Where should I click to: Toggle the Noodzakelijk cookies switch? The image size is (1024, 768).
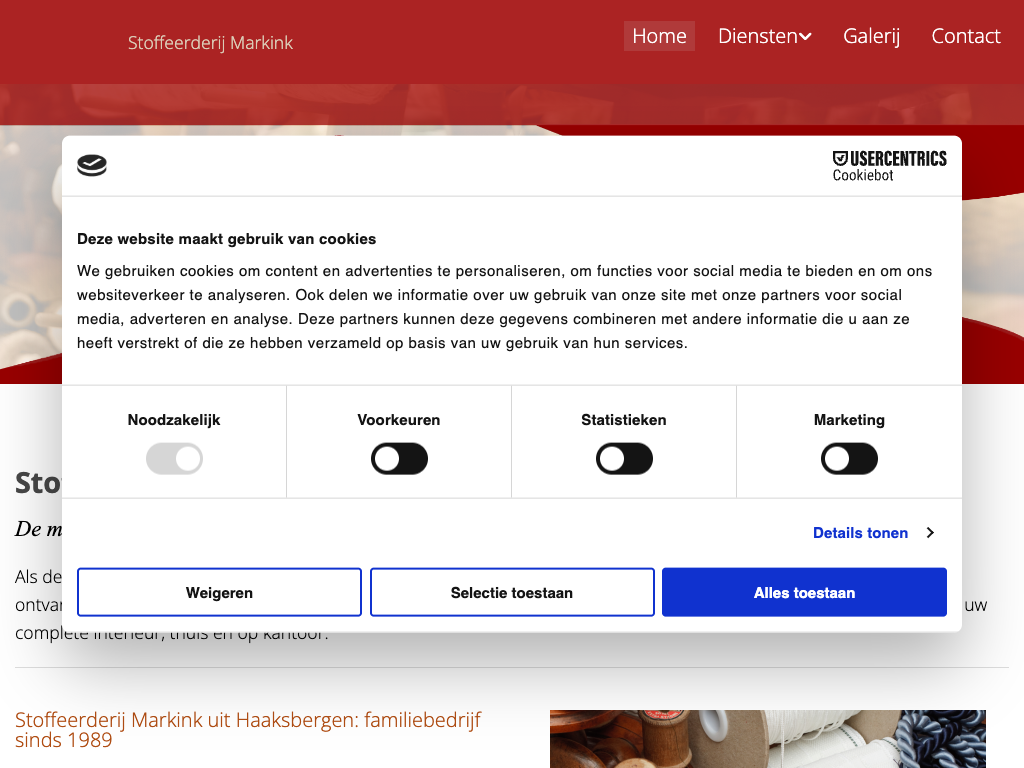(174, 460)
